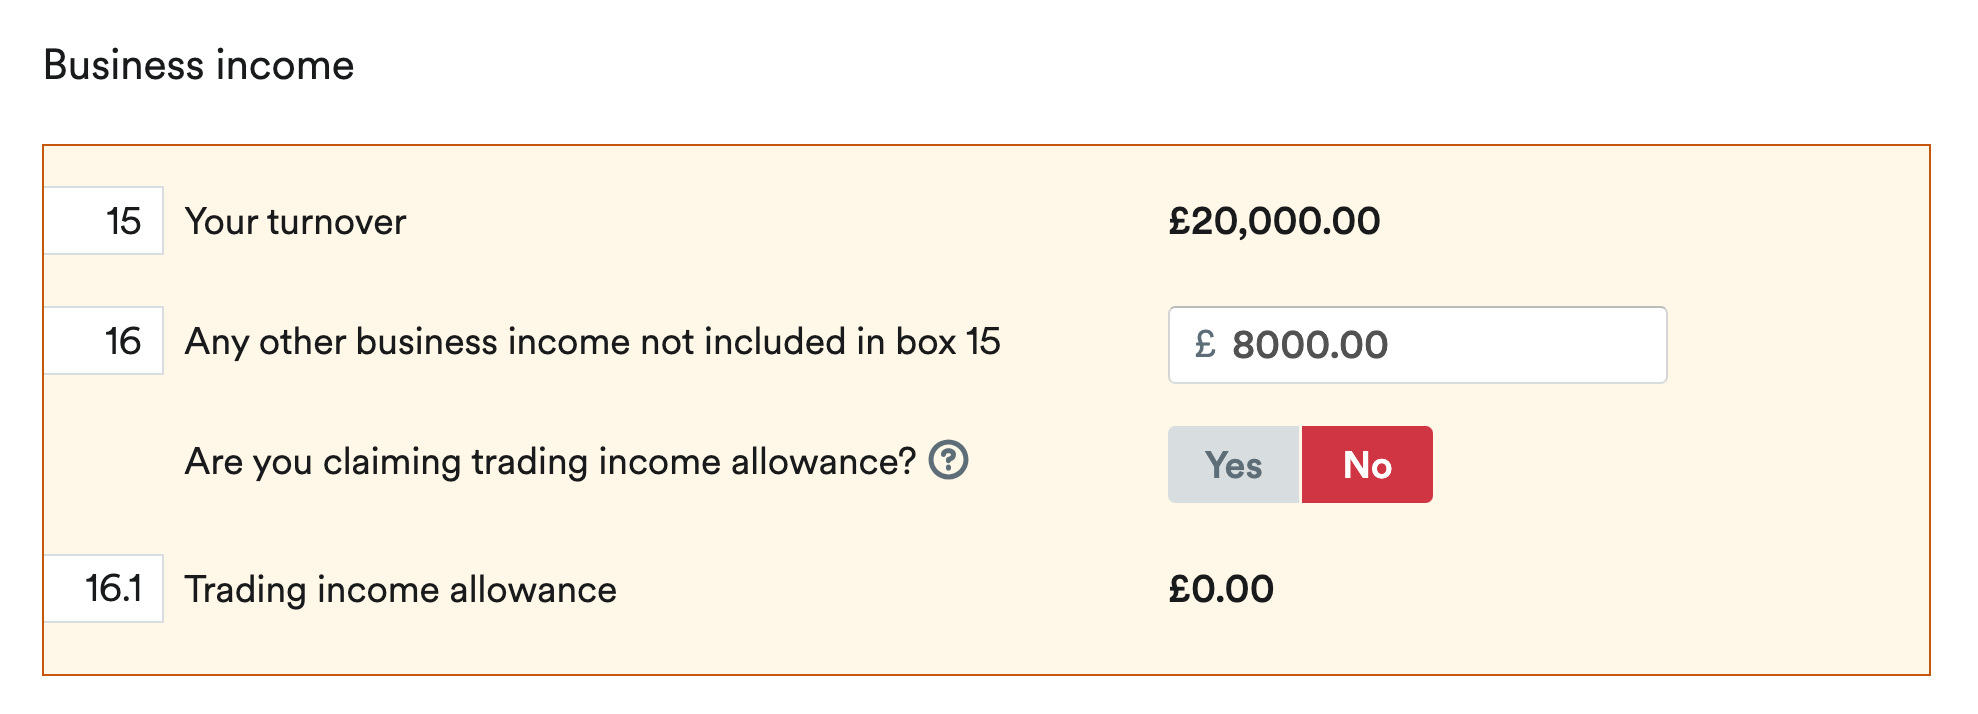This screenshot has height=714, width=1978.
Task: Click the 'Are you claiming trading income allowance?' question text
Action: 551,462
